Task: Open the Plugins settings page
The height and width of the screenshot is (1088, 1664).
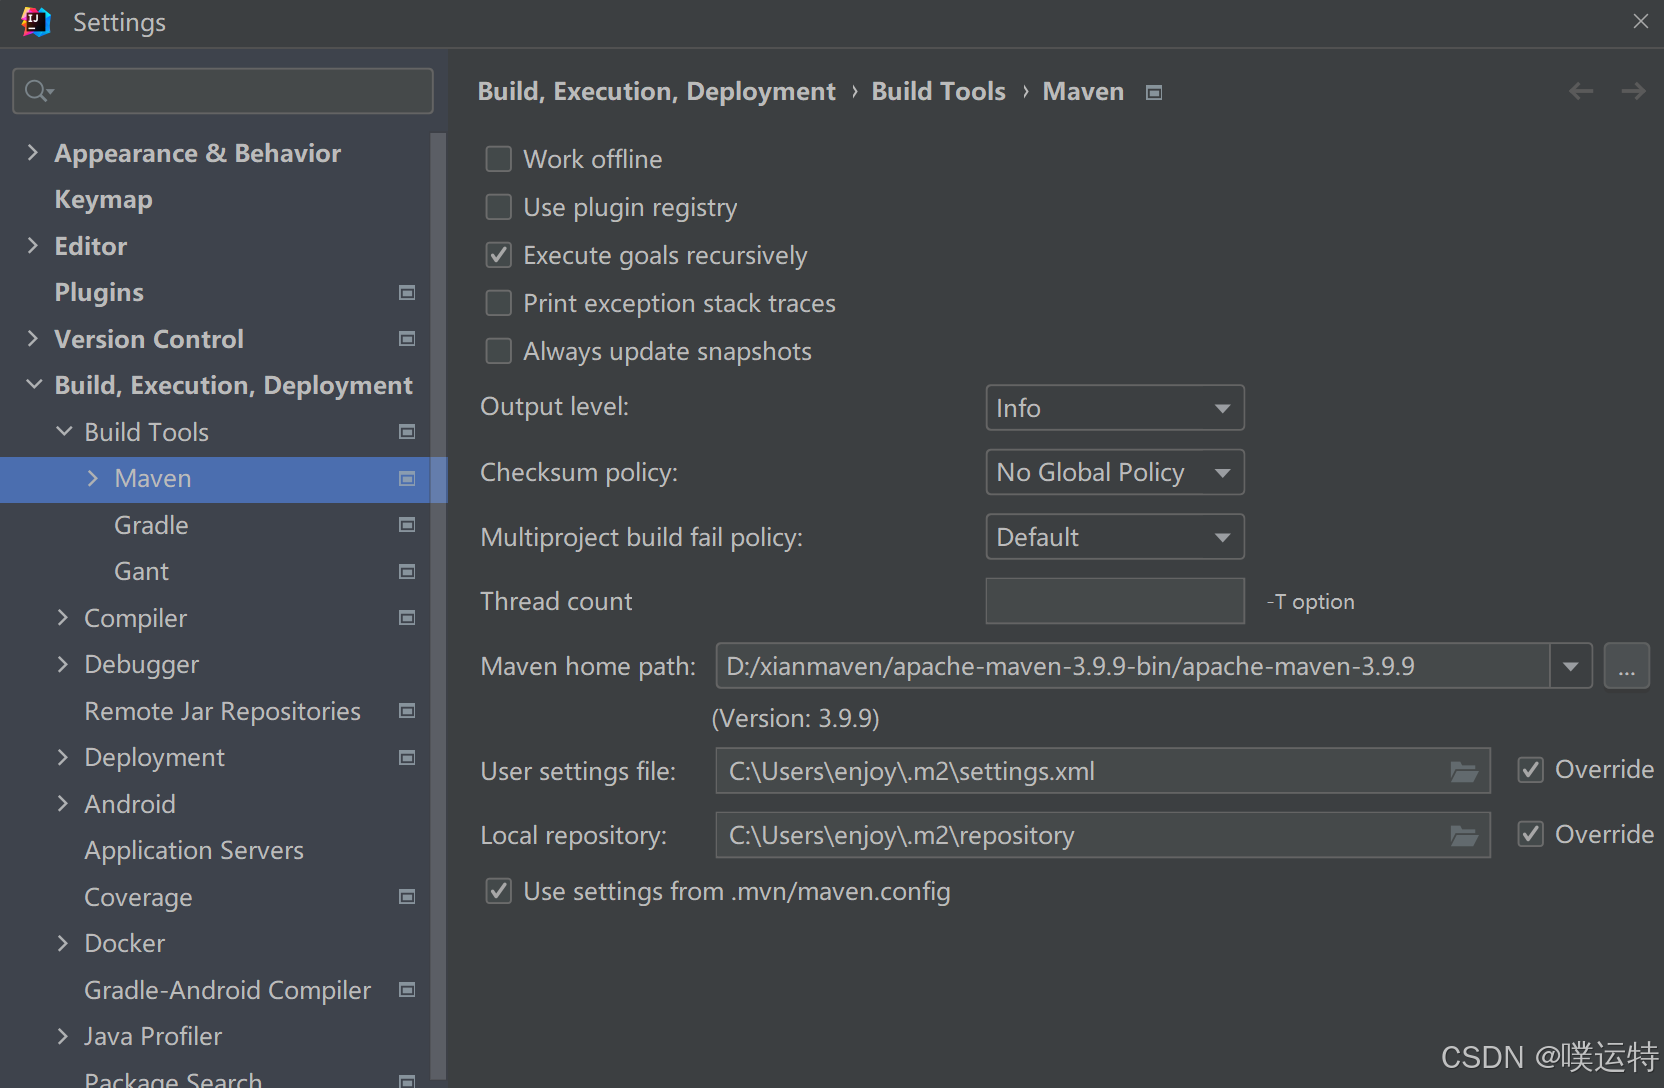Action: point(99,292)
